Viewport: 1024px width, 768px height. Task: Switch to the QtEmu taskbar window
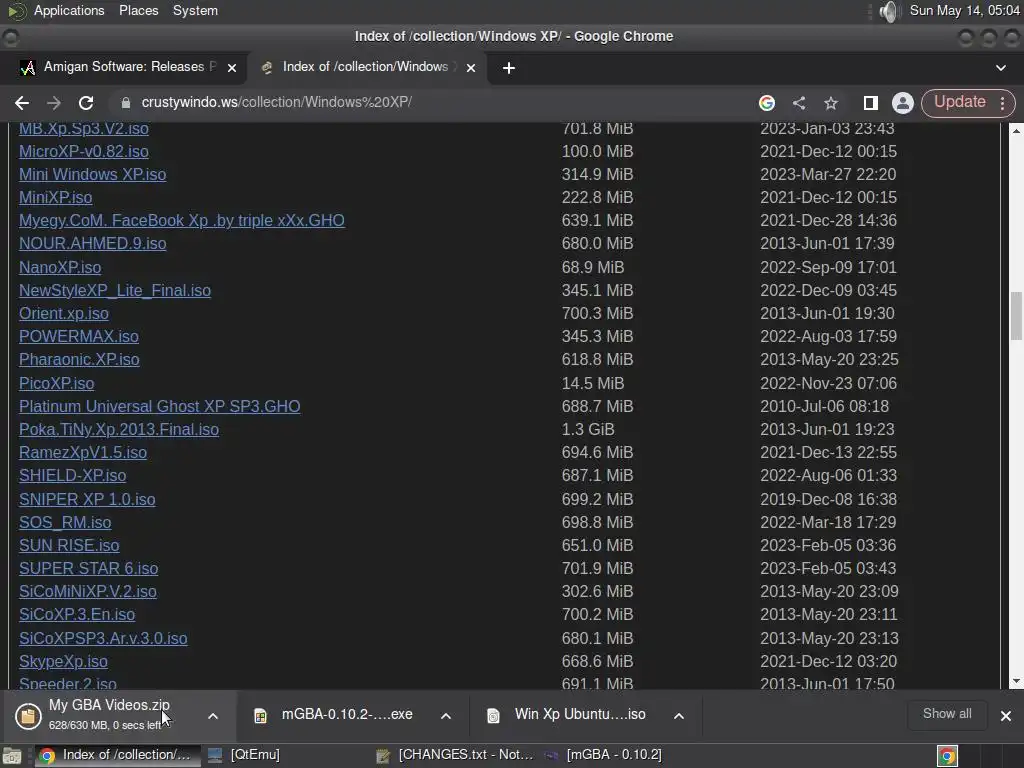[245, 755]
